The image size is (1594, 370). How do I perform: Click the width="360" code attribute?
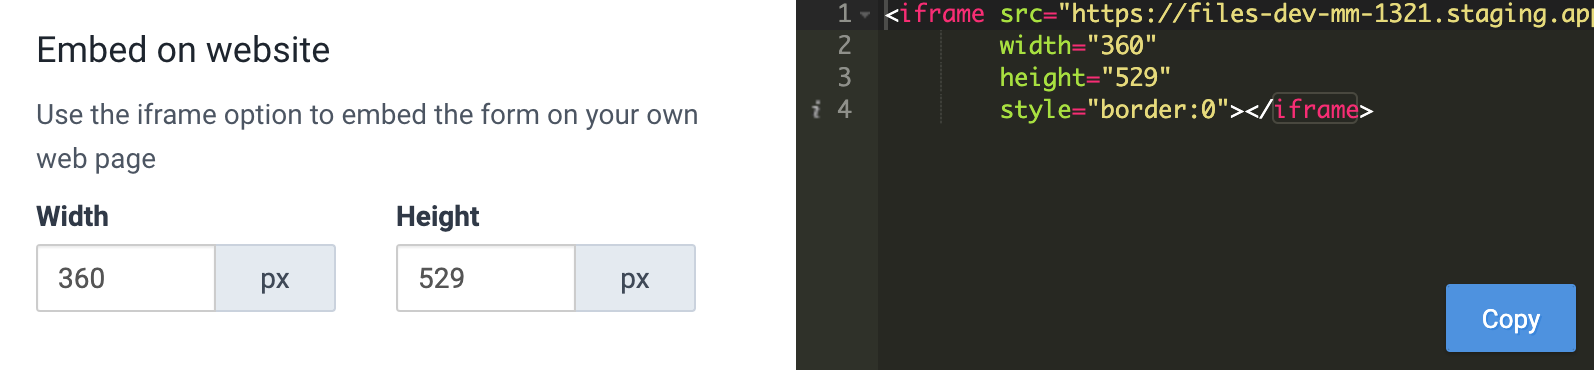pos(1078,45)
